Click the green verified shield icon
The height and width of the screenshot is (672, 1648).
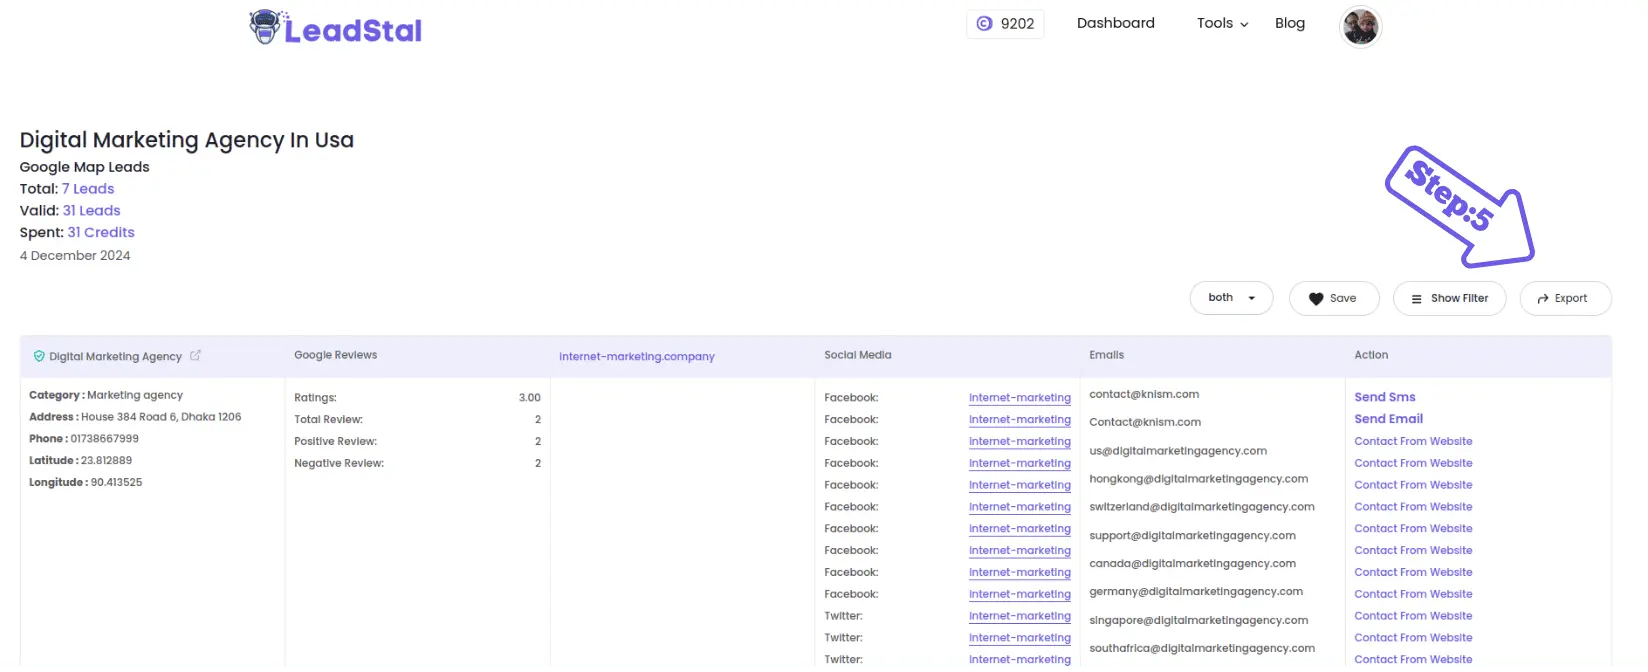tap(39, 356)
